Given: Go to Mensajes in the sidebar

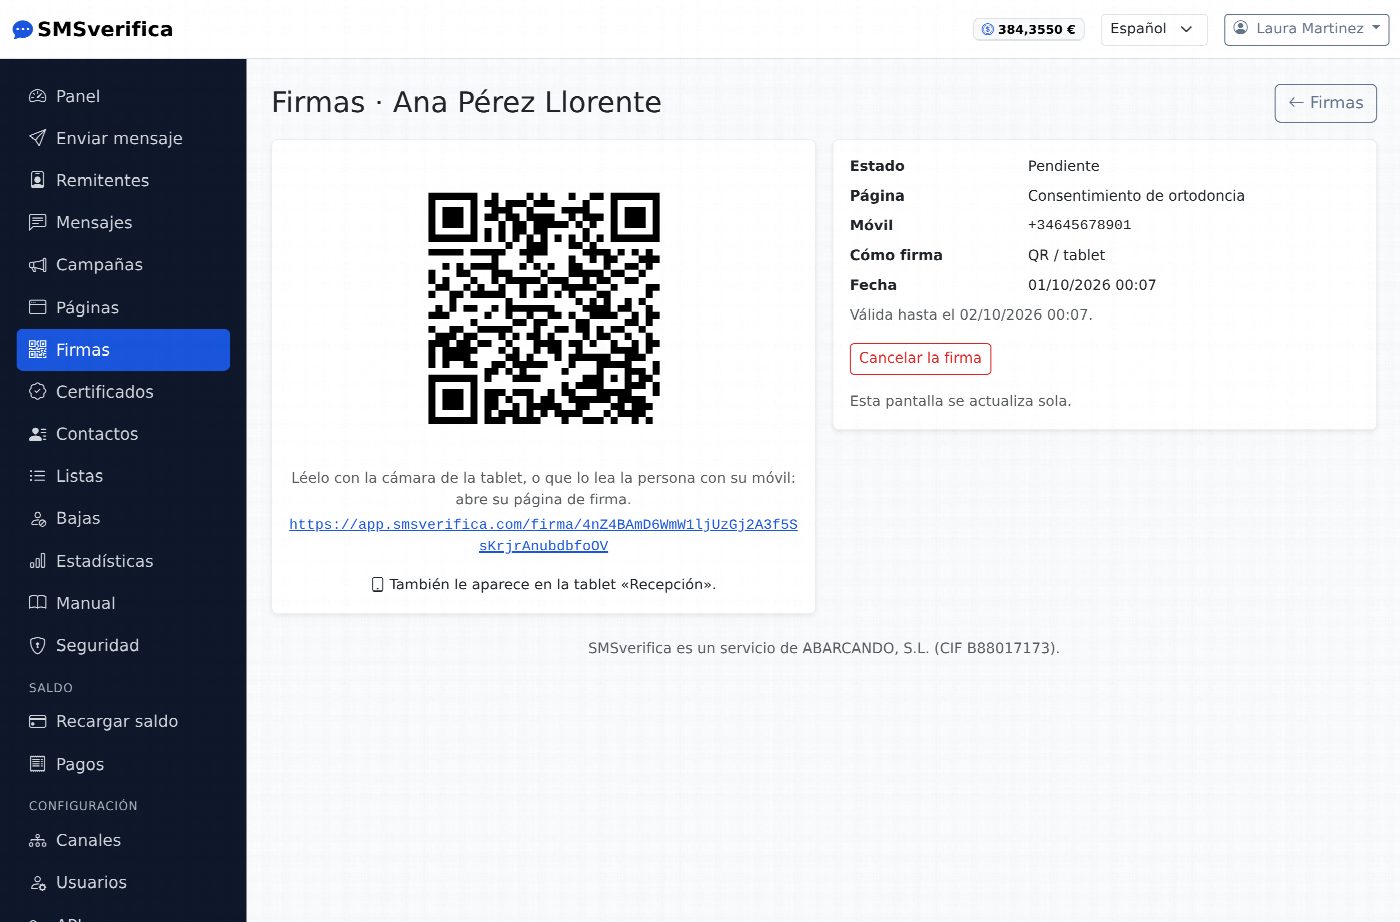Looking at the screenshot, I should coord(123,222).
